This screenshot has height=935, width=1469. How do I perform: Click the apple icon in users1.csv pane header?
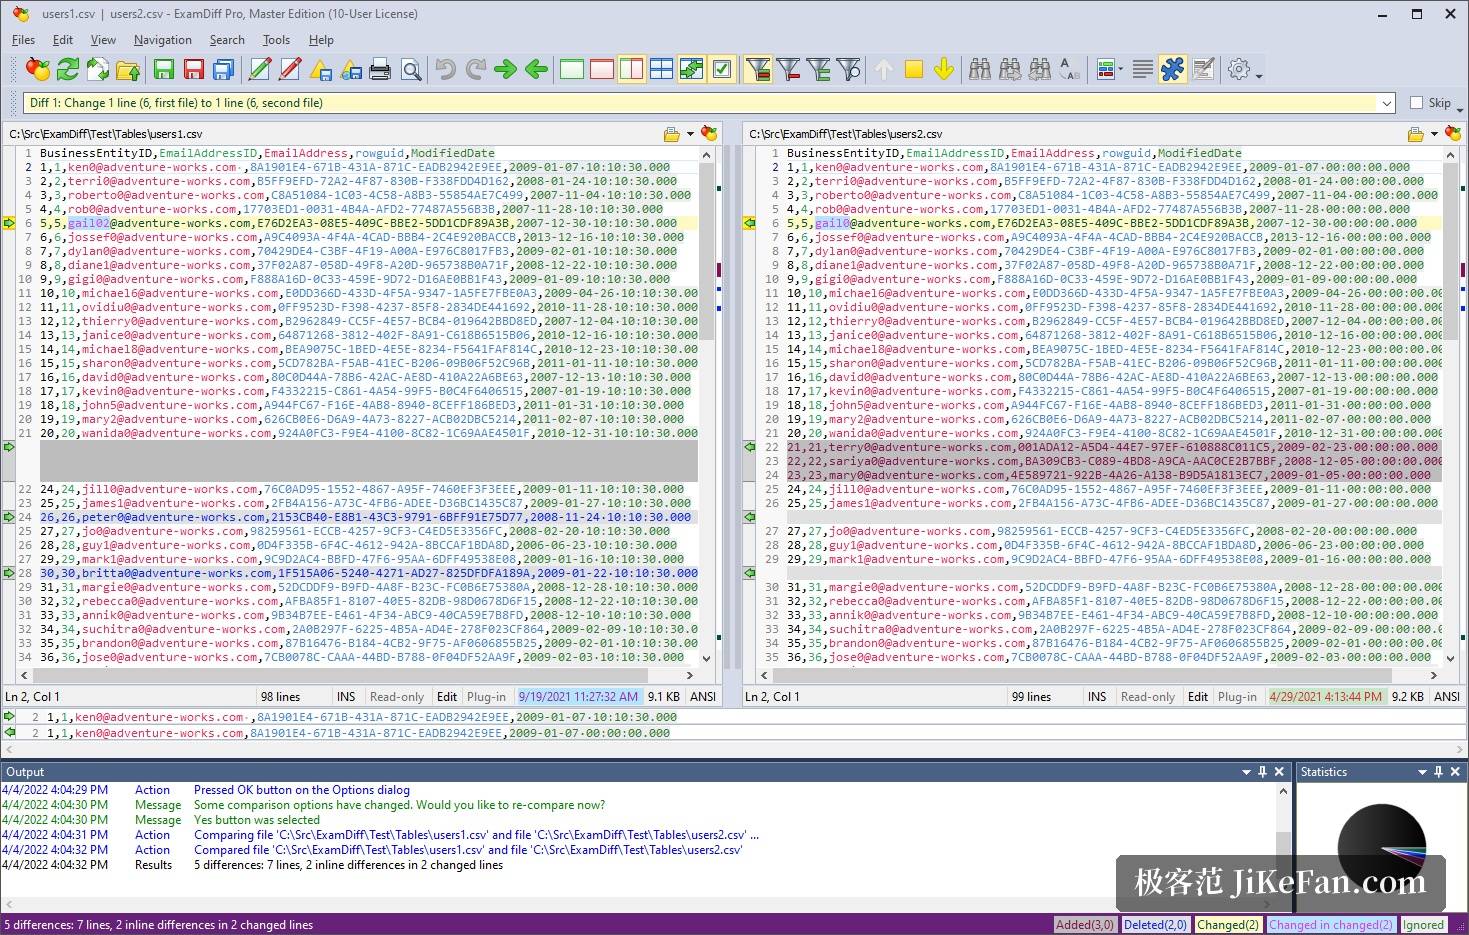(709, 134)
